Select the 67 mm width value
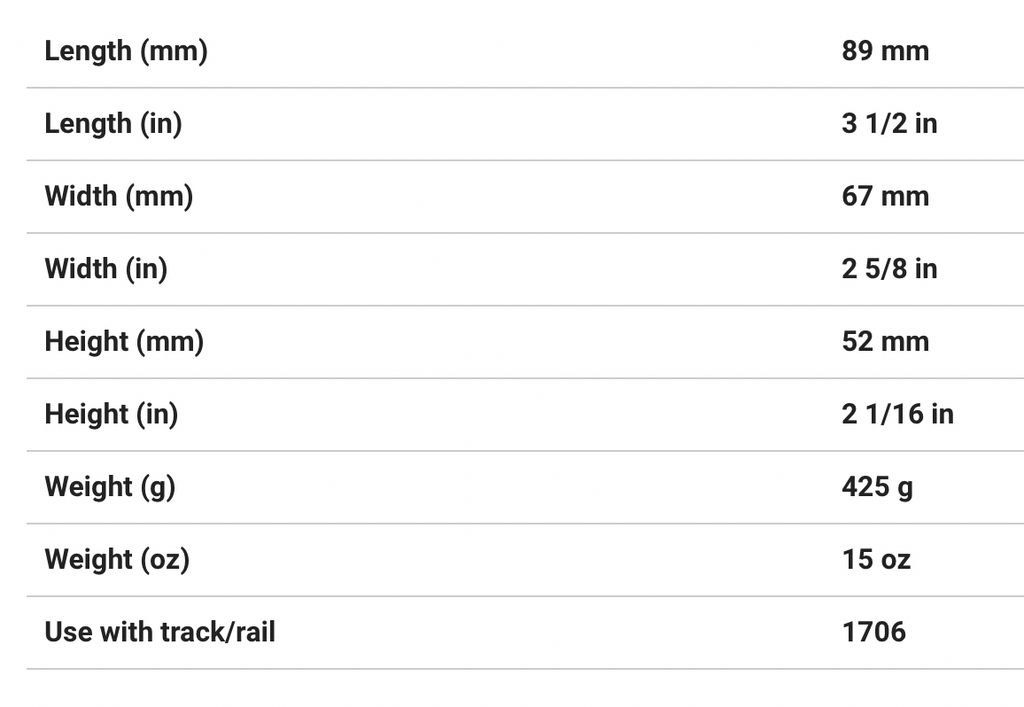This screenshot has height=707, width=1024. pos(885,196)
